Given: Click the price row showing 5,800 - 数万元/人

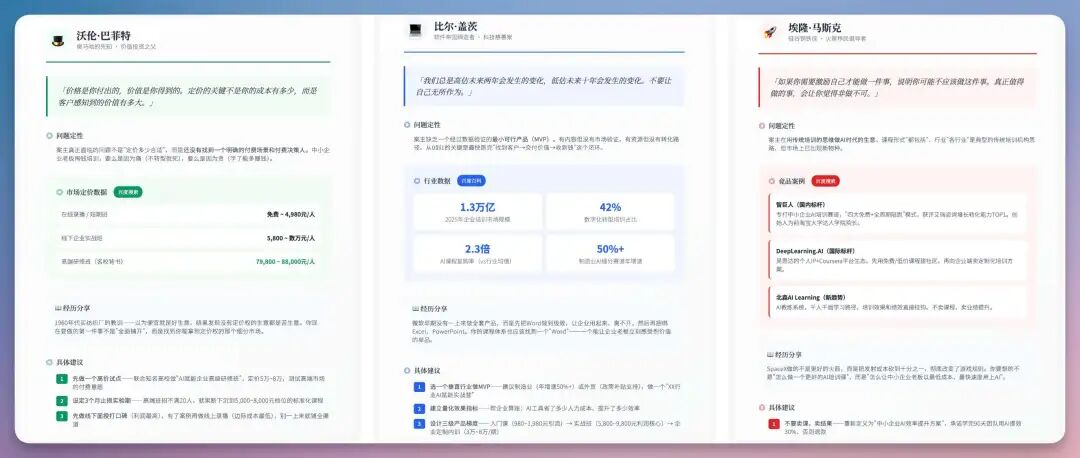Looking at the screenshot, I should [x=188, y=238].
